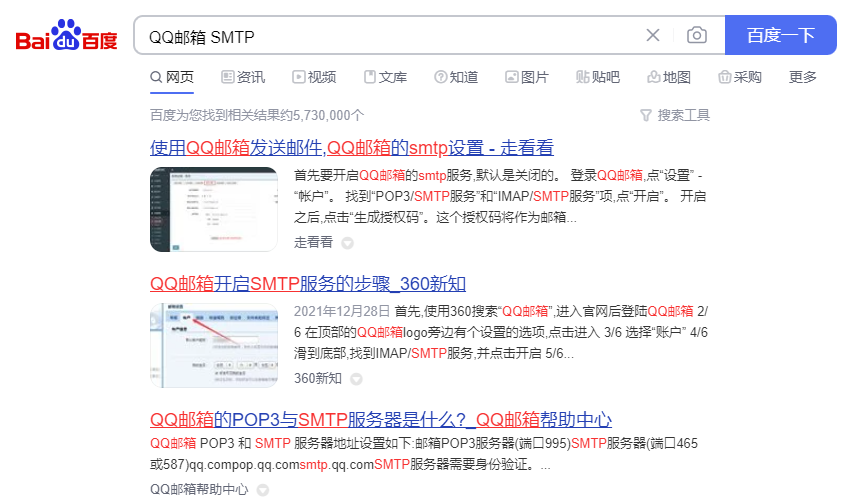Expand the 更多 menu
866x502 pixels.
[802, 77]
